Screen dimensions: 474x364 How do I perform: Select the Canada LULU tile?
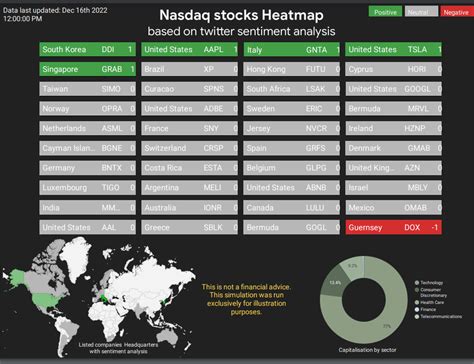pos(292,207)
